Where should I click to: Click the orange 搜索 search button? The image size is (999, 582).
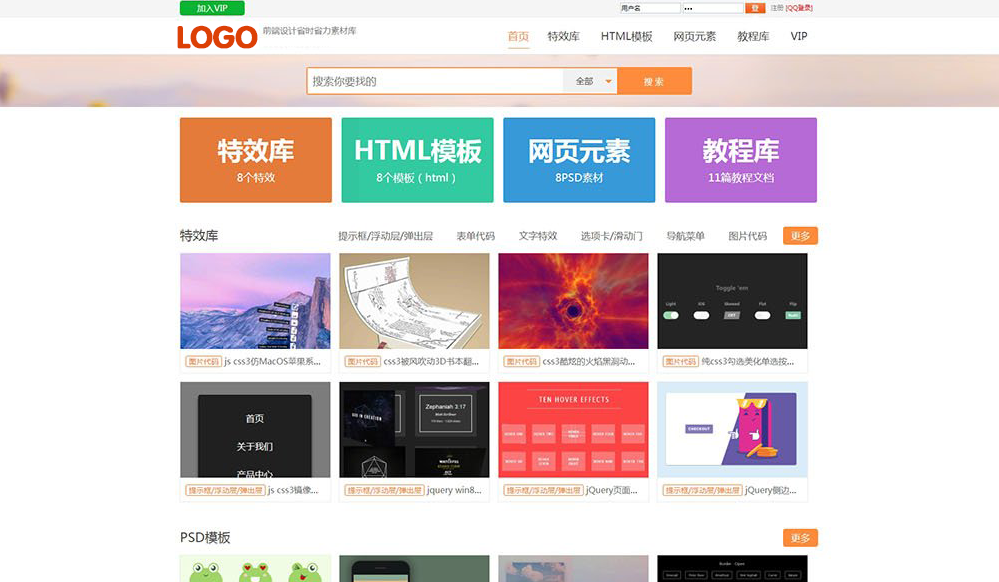click(x=654, y=81)
